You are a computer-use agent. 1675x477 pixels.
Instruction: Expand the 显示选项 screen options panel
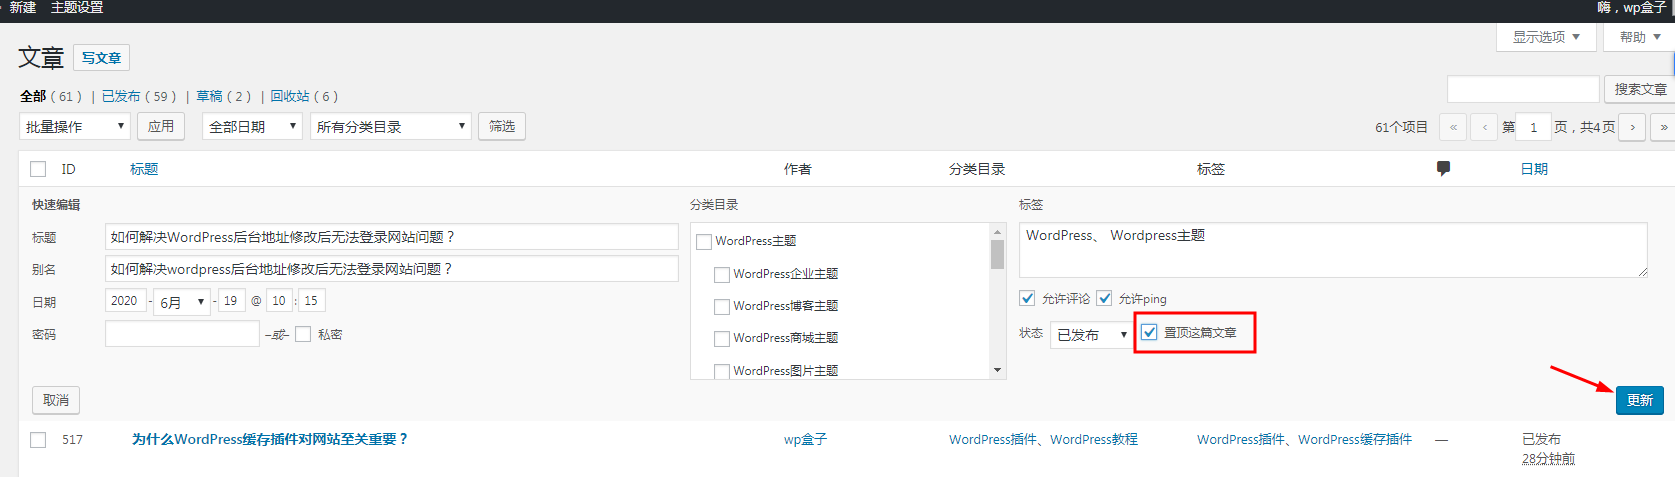point(1546,37)
